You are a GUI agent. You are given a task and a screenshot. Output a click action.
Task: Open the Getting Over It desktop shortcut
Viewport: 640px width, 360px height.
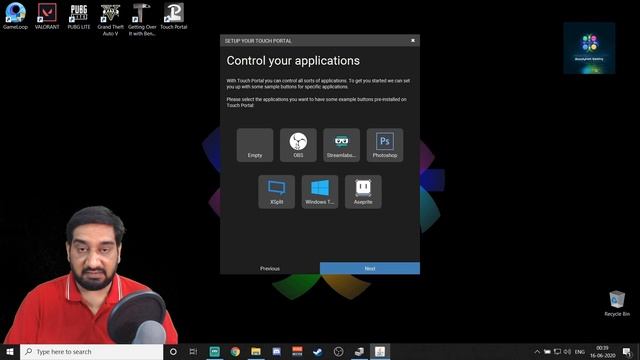142,20
